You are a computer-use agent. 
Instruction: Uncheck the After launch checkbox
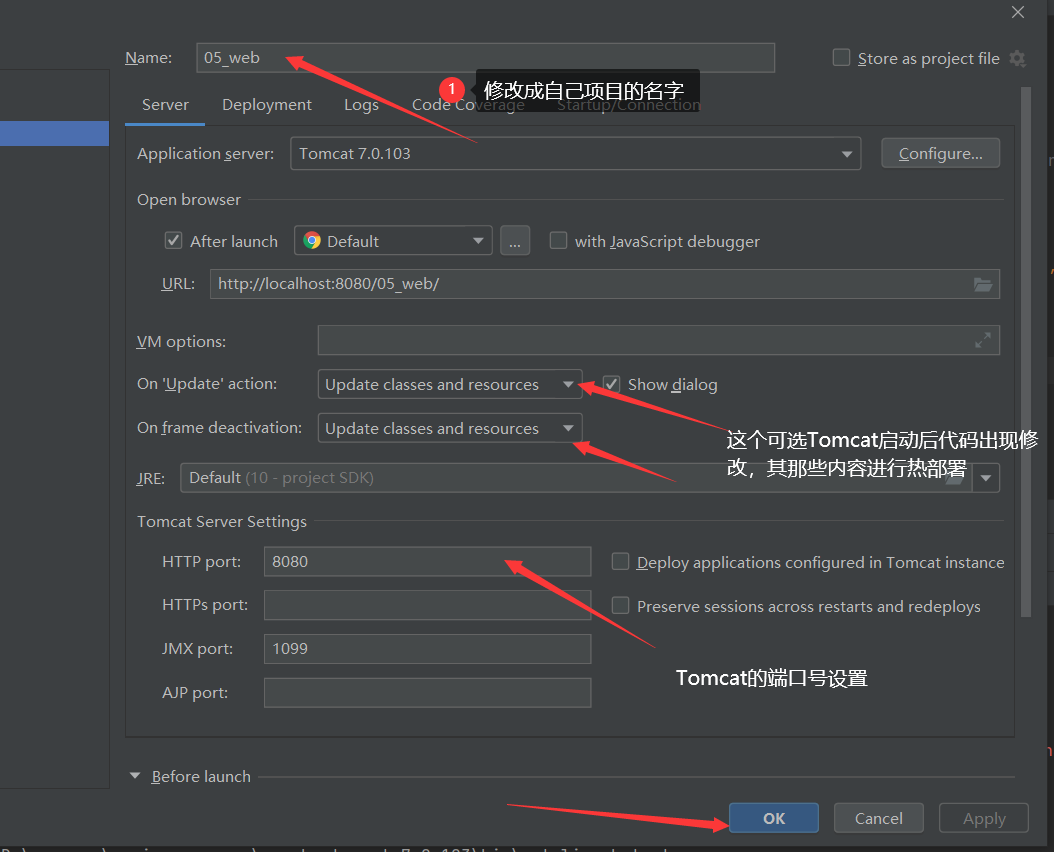[173, 241]
